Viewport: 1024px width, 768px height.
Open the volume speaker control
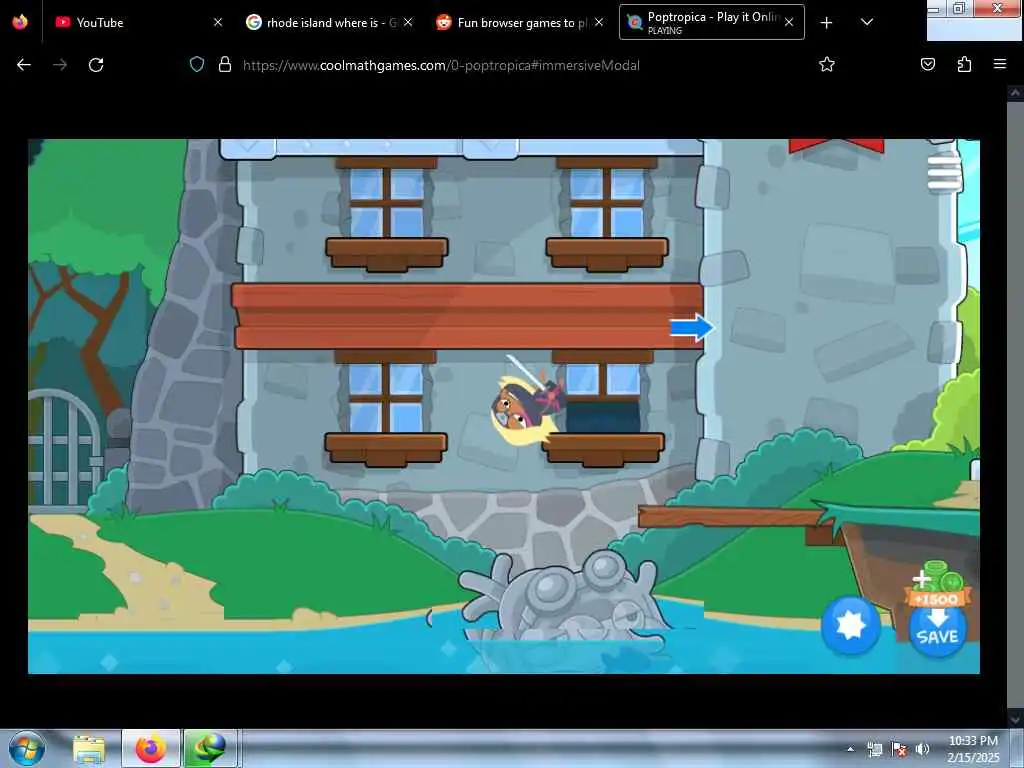coord(922,749)
